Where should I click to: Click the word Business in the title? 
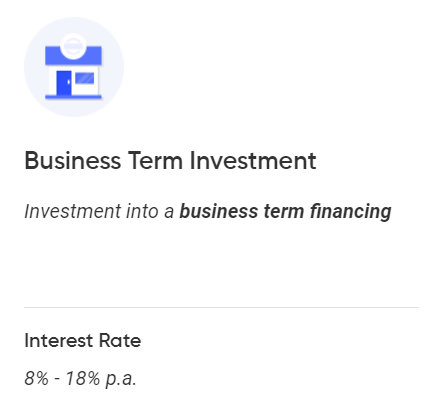point(73,161)
